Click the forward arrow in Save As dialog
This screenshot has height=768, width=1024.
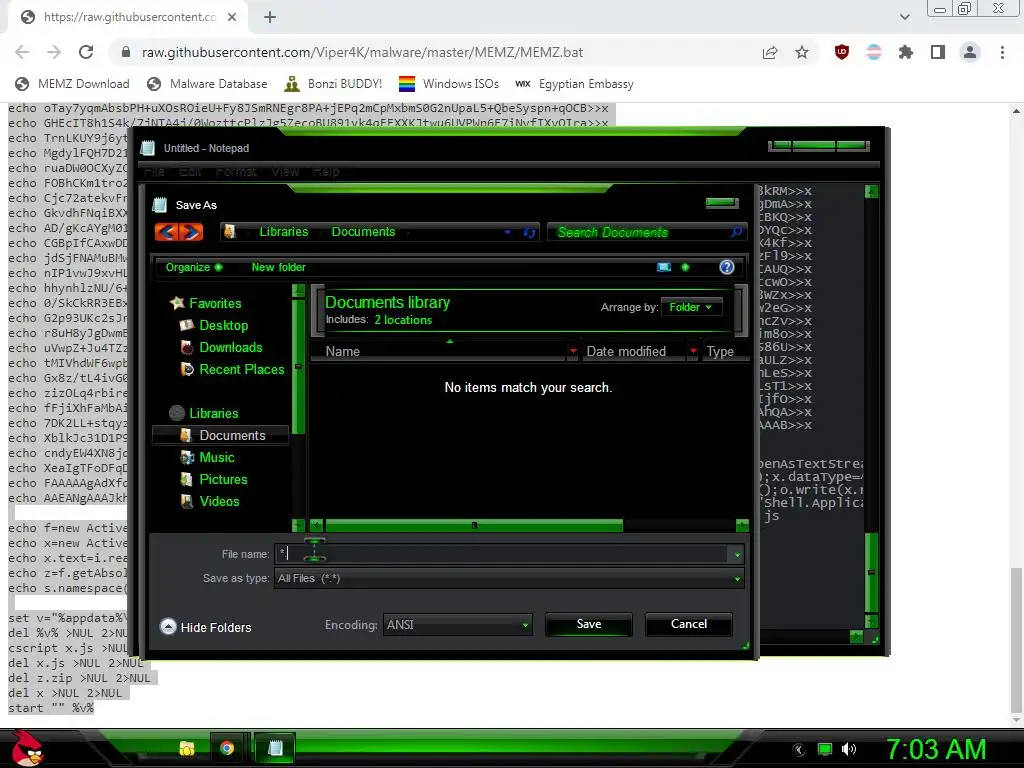click(191, 231)
